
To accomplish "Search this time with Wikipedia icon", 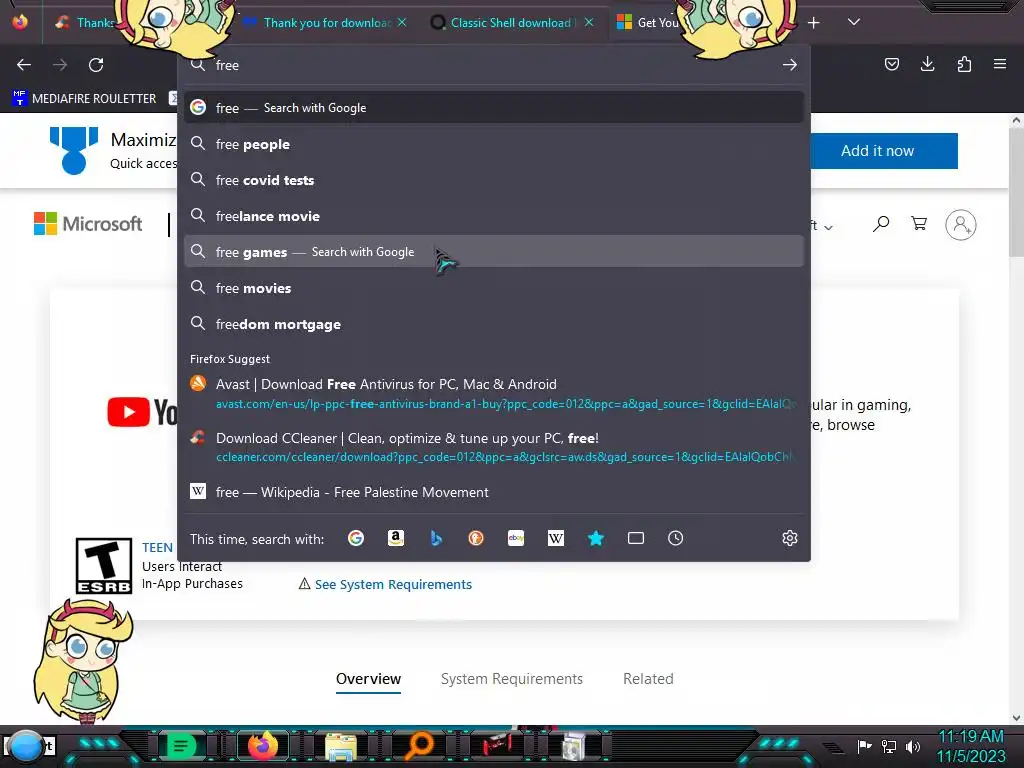I will [x=556, y=538].
